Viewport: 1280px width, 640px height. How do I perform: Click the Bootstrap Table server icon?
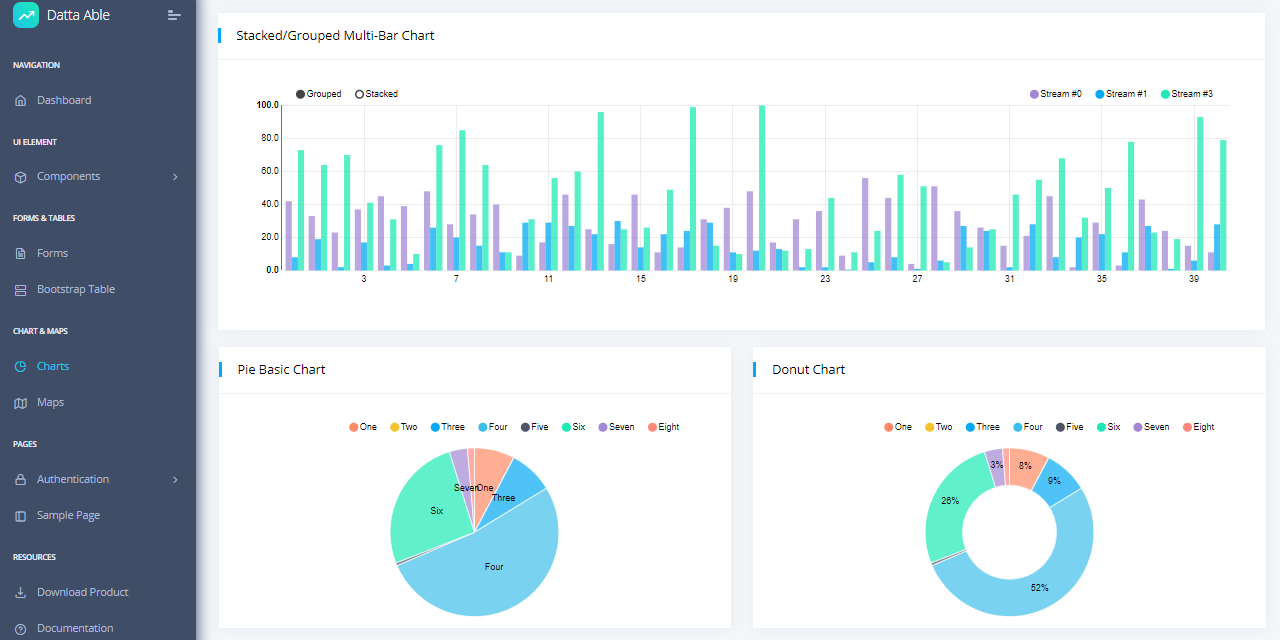click(x=21, y=290)
